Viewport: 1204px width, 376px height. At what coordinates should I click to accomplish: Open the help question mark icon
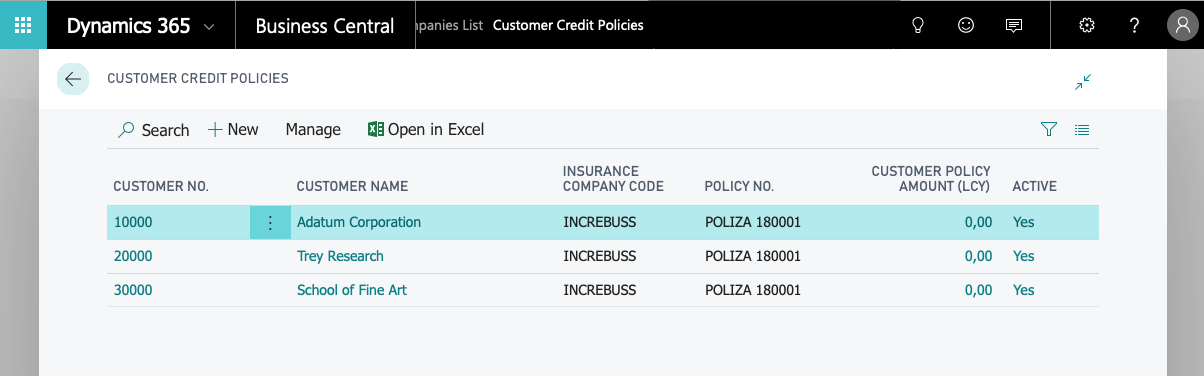point(1135,26)
